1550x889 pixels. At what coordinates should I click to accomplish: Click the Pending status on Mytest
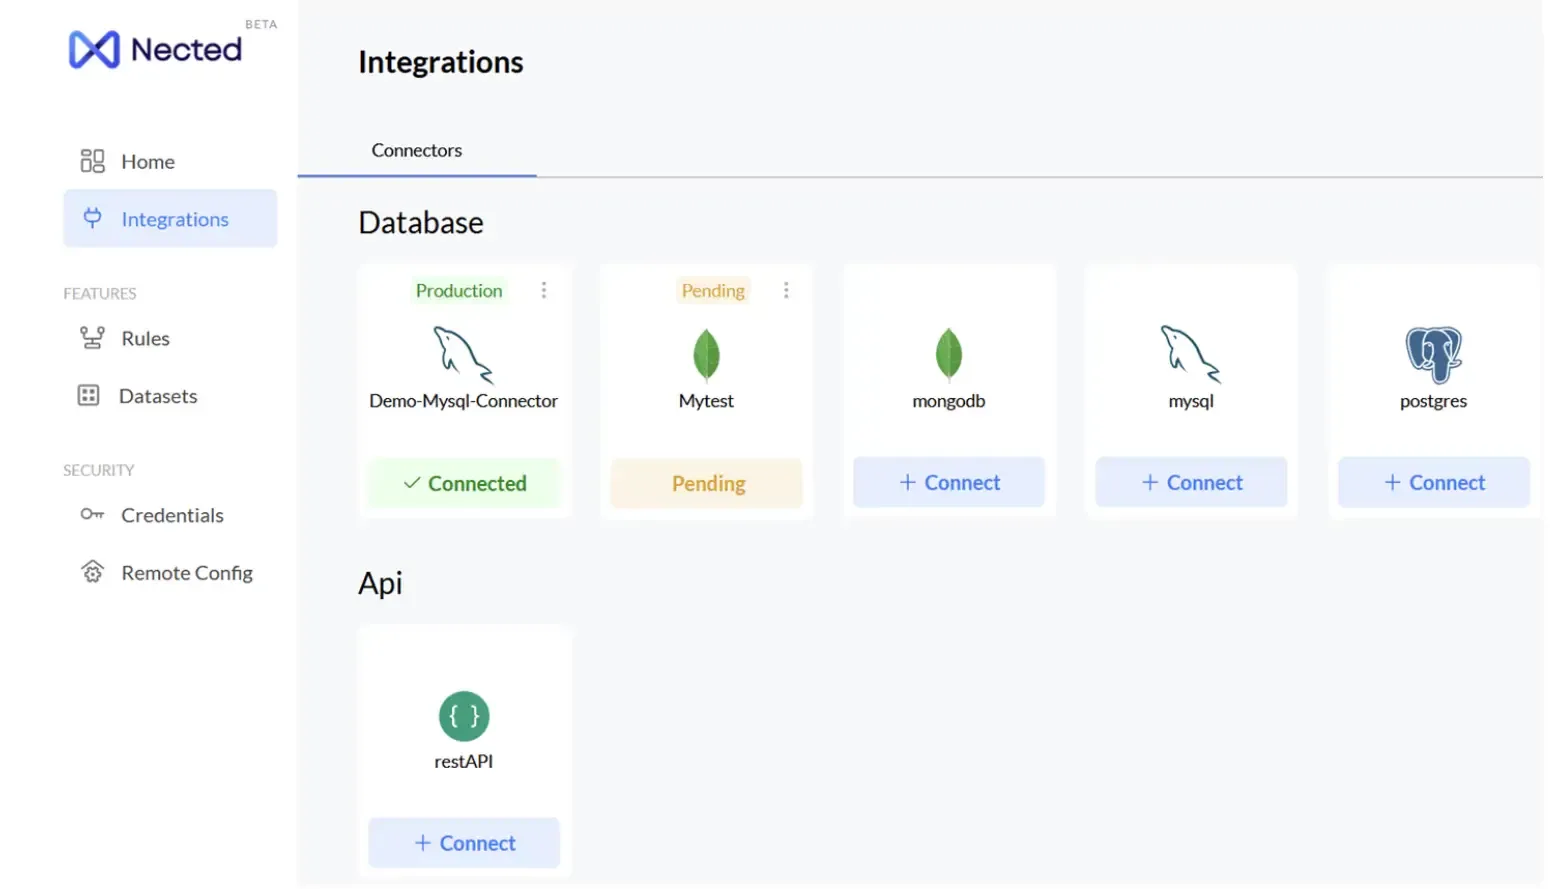[x=707, y=483]
